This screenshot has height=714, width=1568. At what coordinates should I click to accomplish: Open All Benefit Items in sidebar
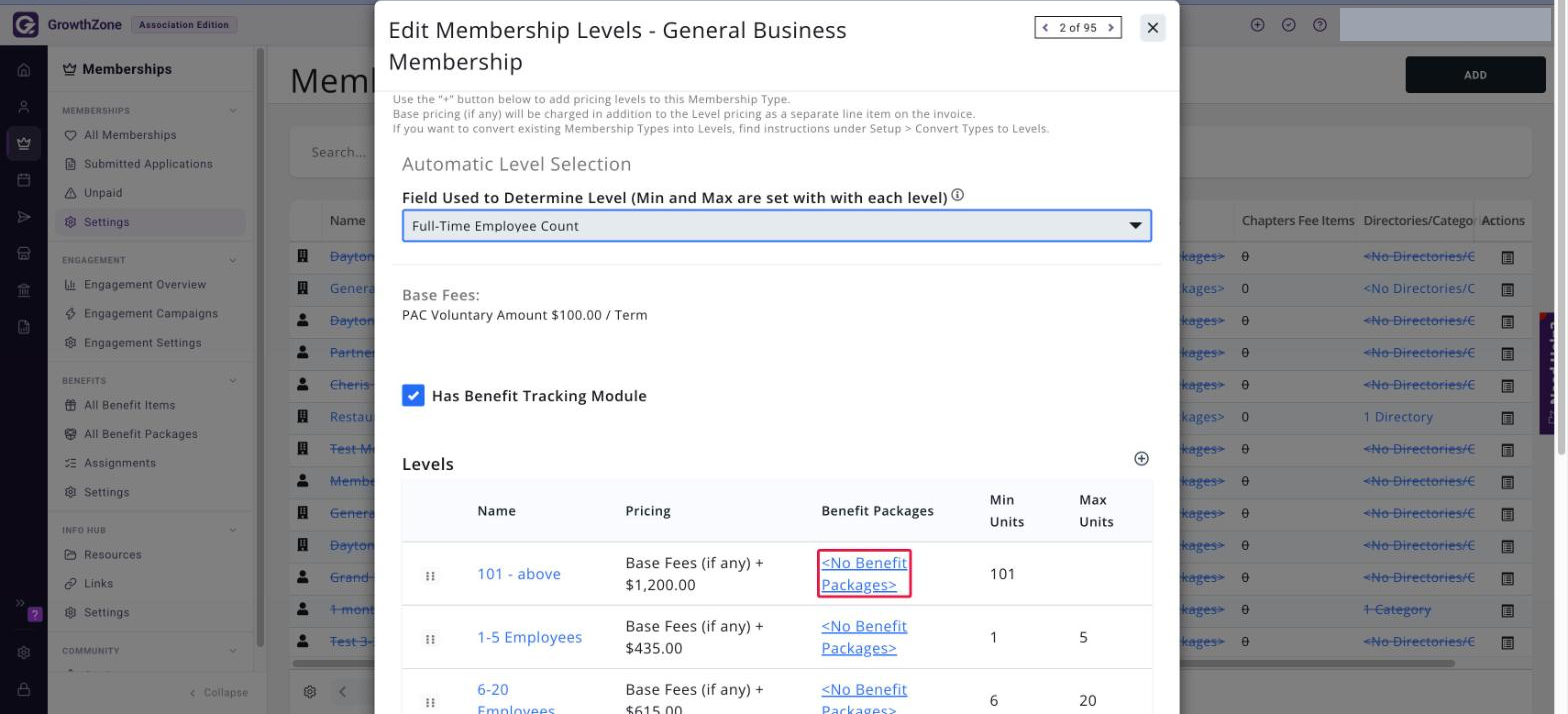(129, 405)
